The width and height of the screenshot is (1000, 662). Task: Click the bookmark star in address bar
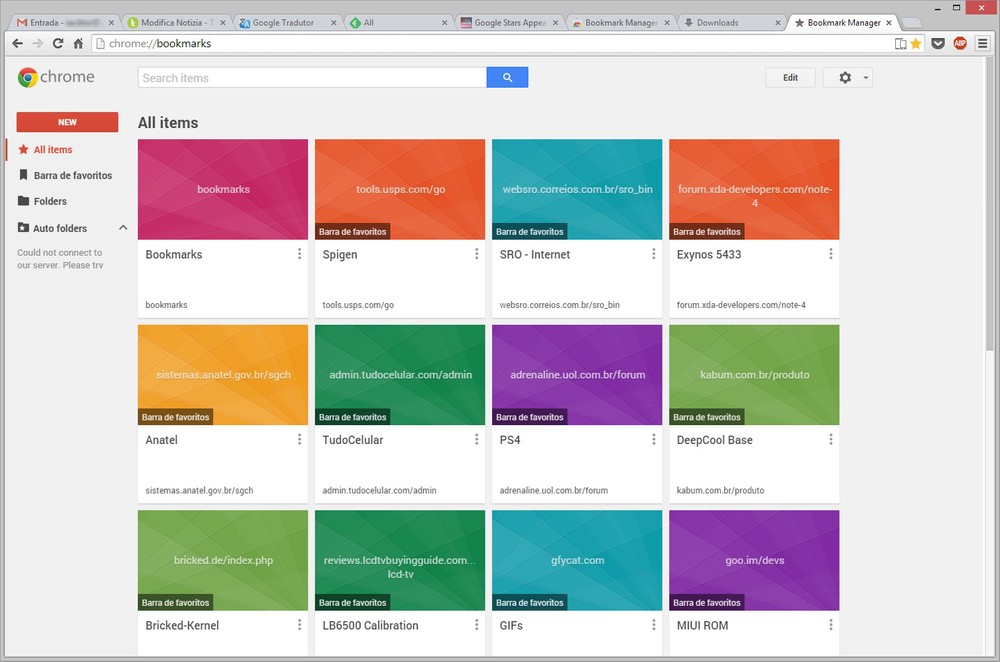(x=916, y=43)
